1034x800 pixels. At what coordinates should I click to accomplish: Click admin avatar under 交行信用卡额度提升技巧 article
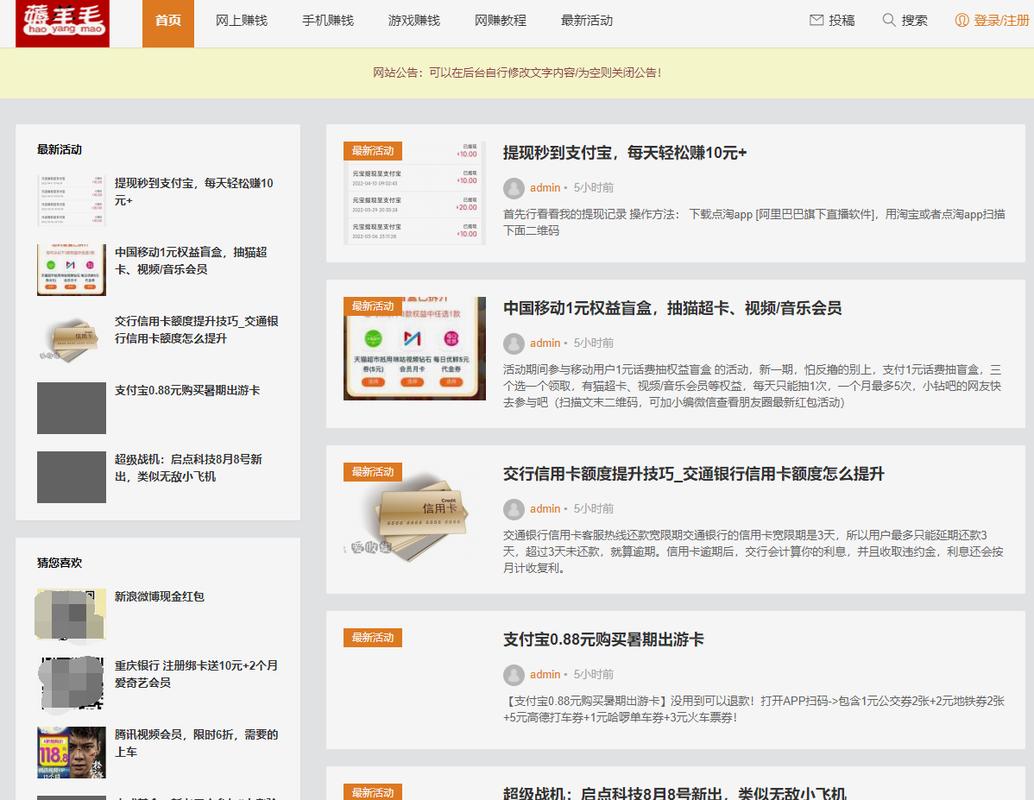514,509
